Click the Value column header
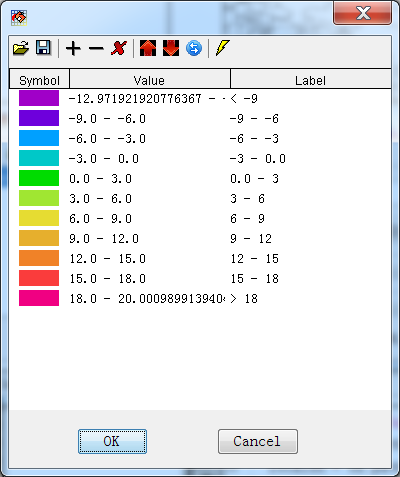This screenshot has width=400, height=477. [150, 79]
